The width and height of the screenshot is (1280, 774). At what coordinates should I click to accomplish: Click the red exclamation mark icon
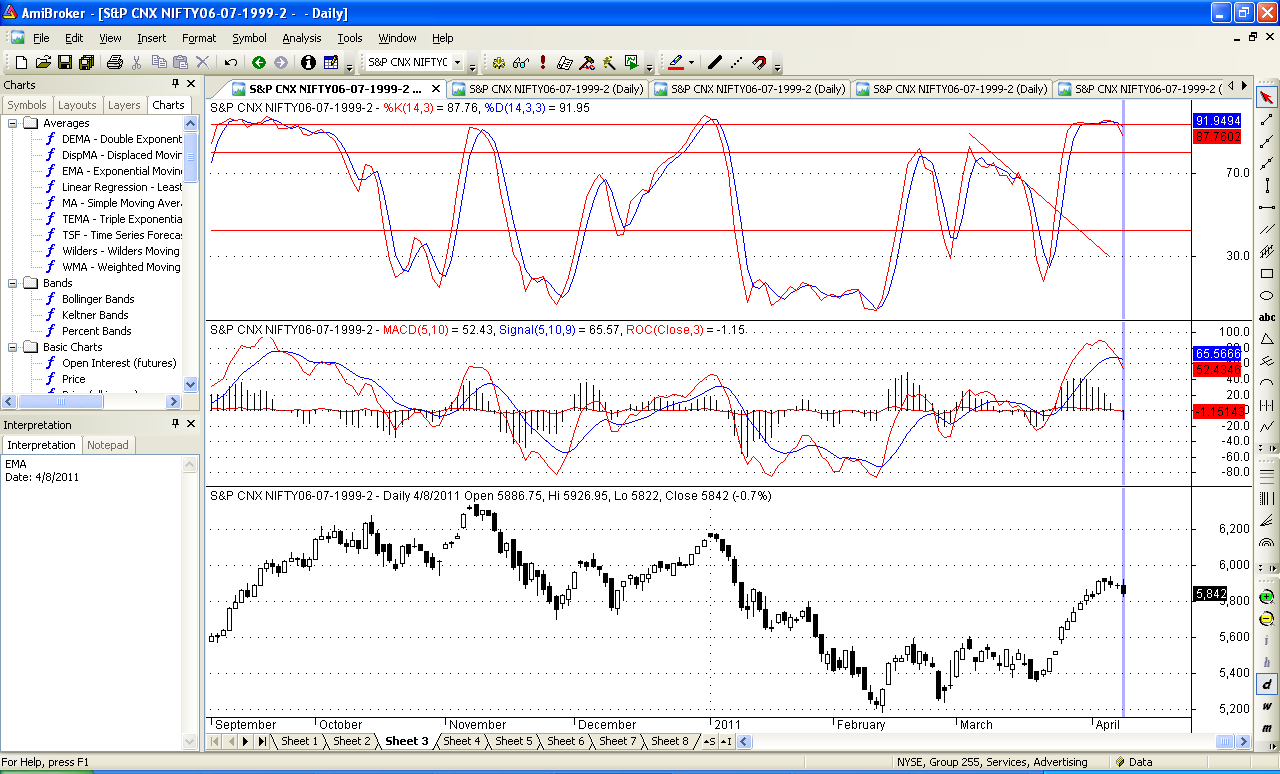[543, 62]
